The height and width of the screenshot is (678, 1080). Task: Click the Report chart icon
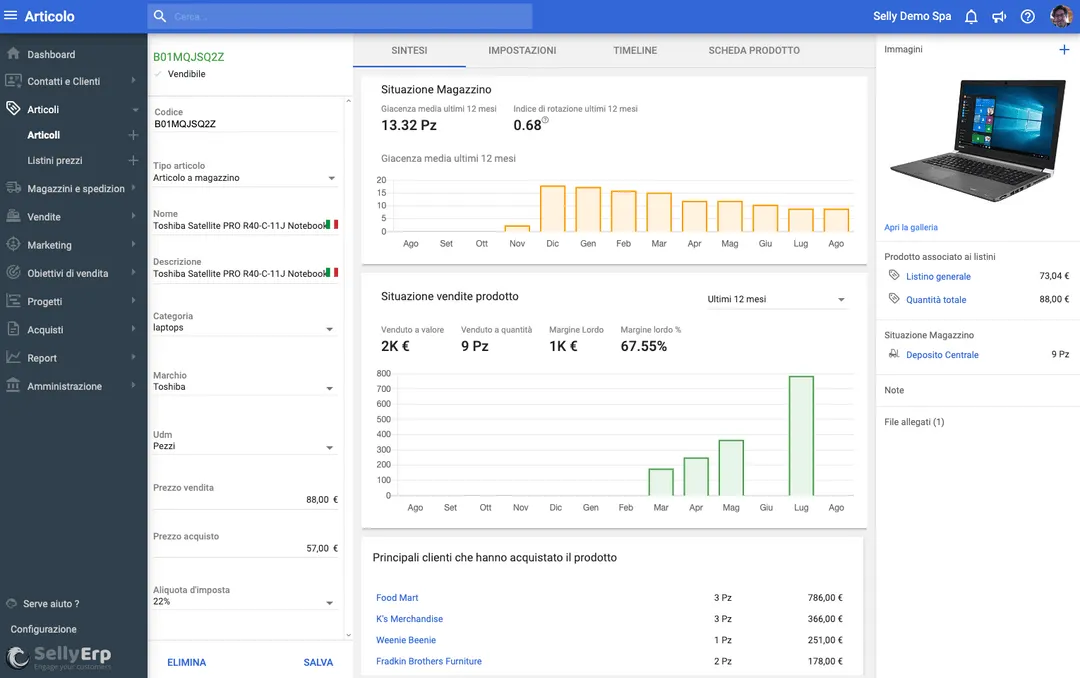(x=13, y=357)
